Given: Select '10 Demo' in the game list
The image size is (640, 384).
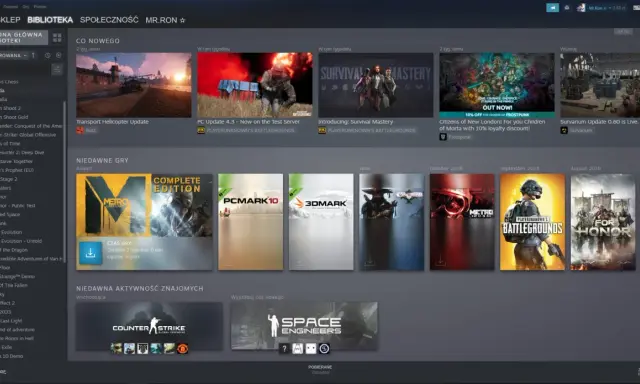Looking at the screenshot, I should pos(12,356).
